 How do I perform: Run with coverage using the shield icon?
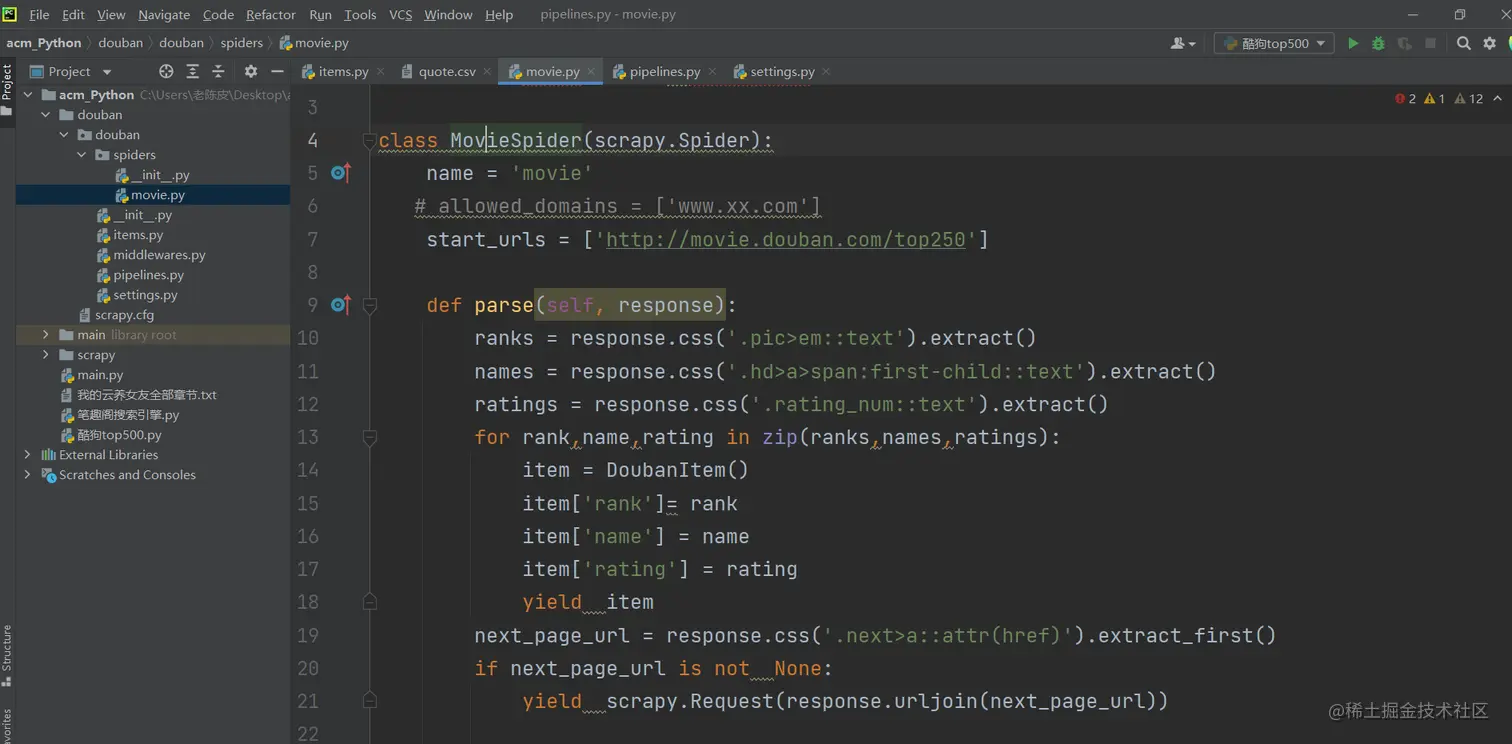click(x=1404, y=43)
